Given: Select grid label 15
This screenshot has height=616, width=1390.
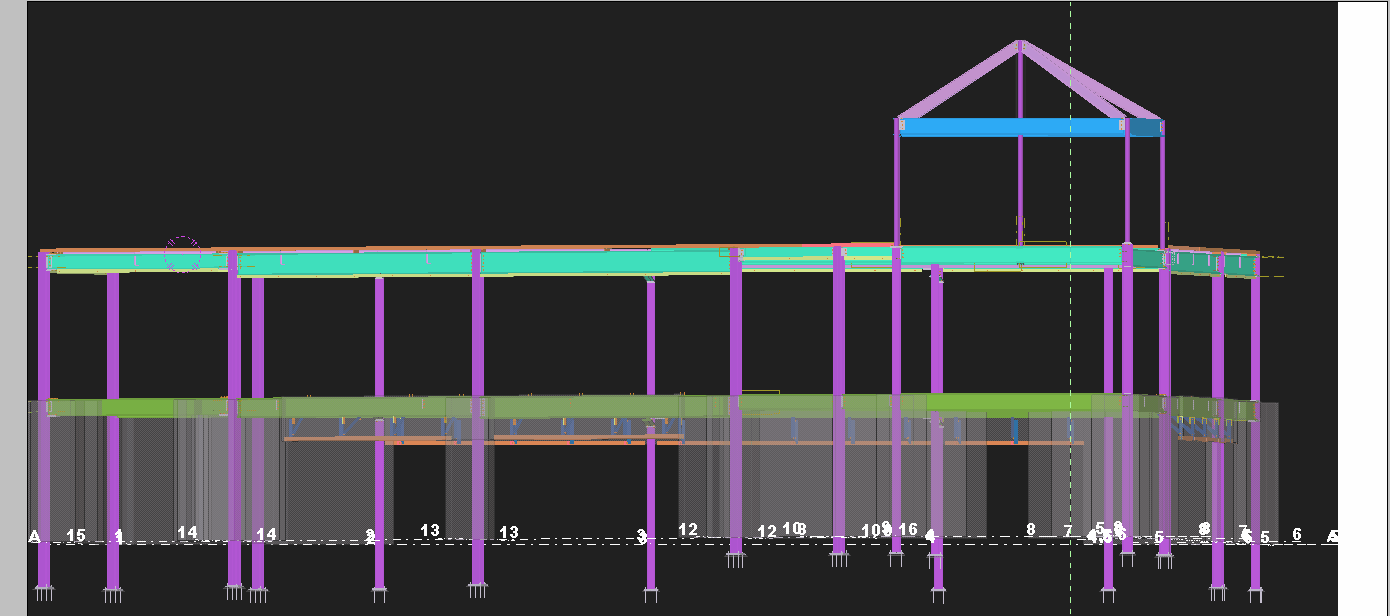Looking at the screenshot, I should click(75, 535).
